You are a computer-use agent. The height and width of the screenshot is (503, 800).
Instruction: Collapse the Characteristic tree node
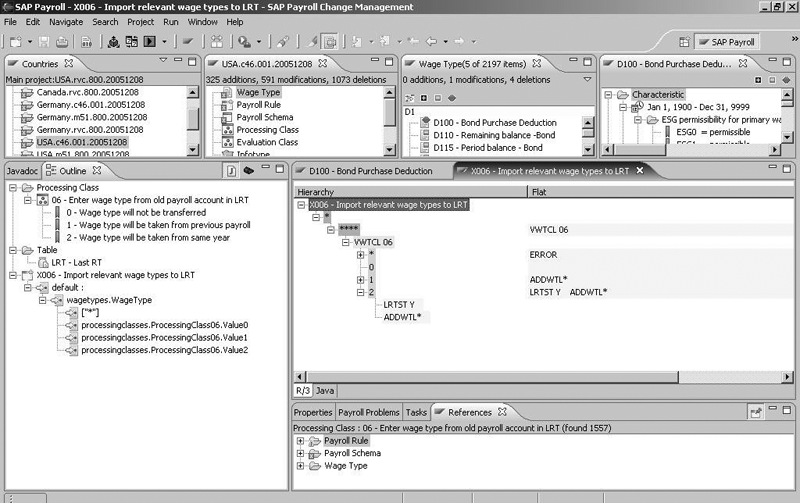609,95
